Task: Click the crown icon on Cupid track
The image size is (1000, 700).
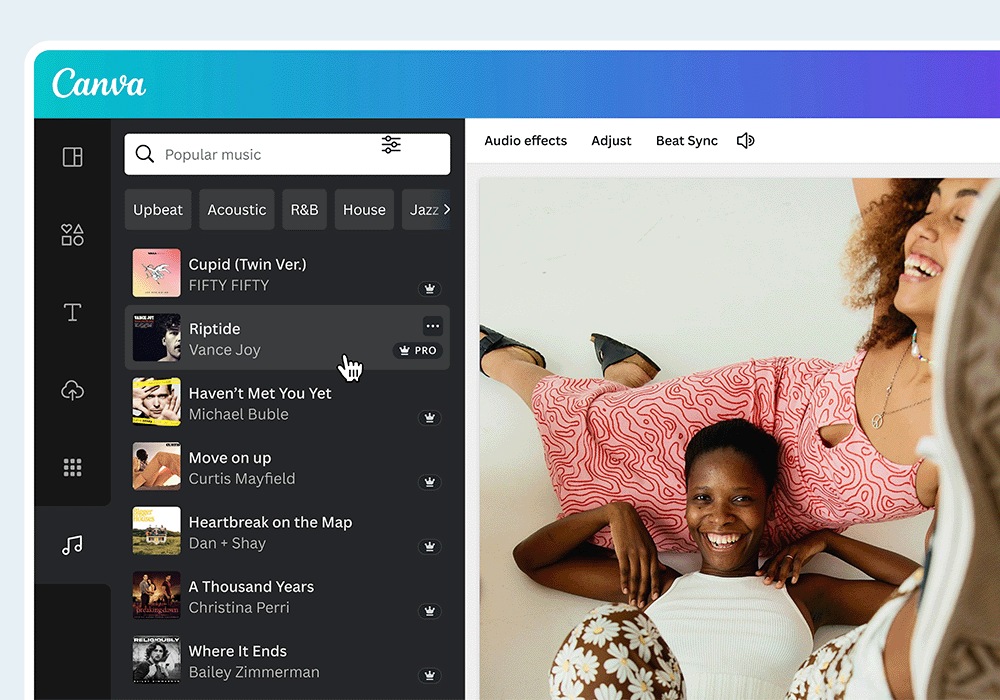Action: click(x=430, y=289)
